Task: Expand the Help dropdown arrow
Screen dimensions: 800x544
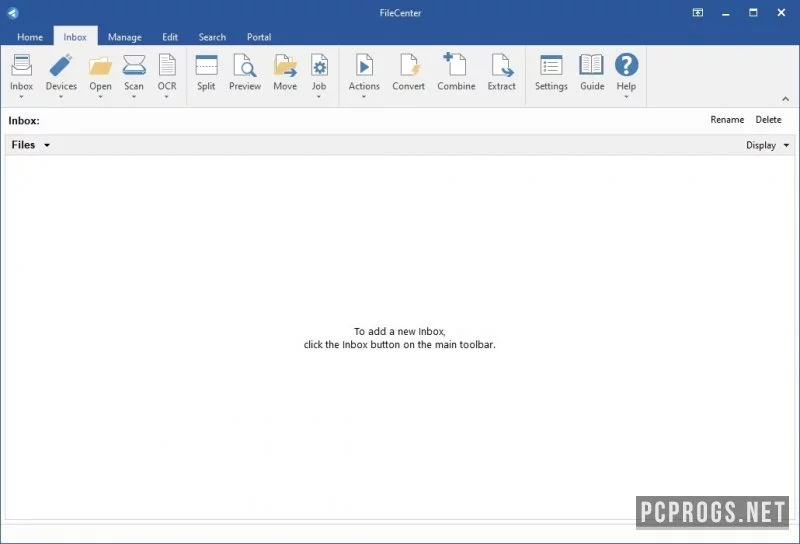Action: pos(626,96)
